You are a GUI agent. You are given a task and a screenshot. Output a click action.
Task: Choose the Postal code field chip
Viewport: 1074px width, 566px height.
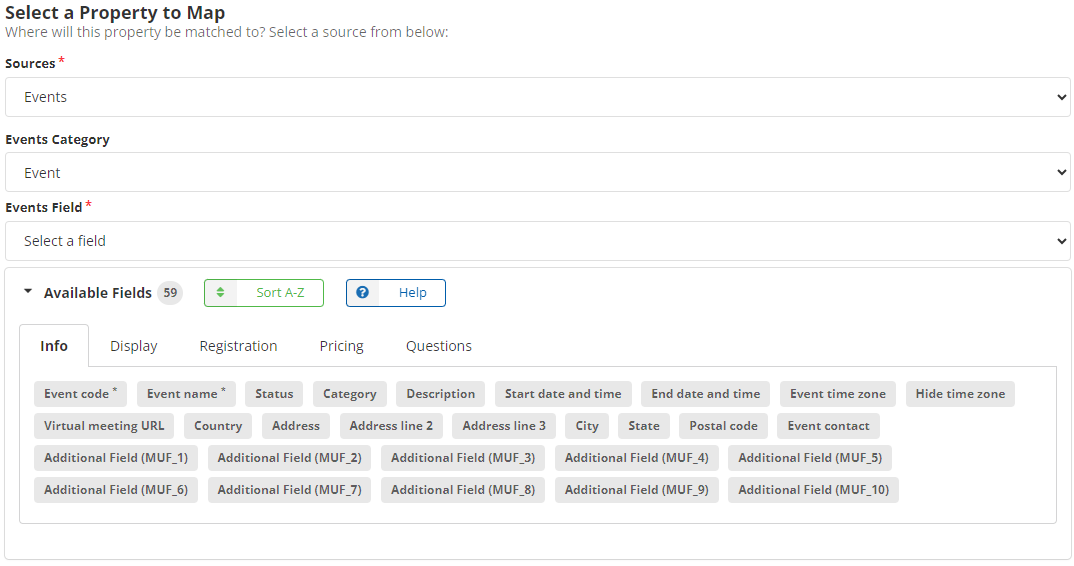tap(723, 426)
